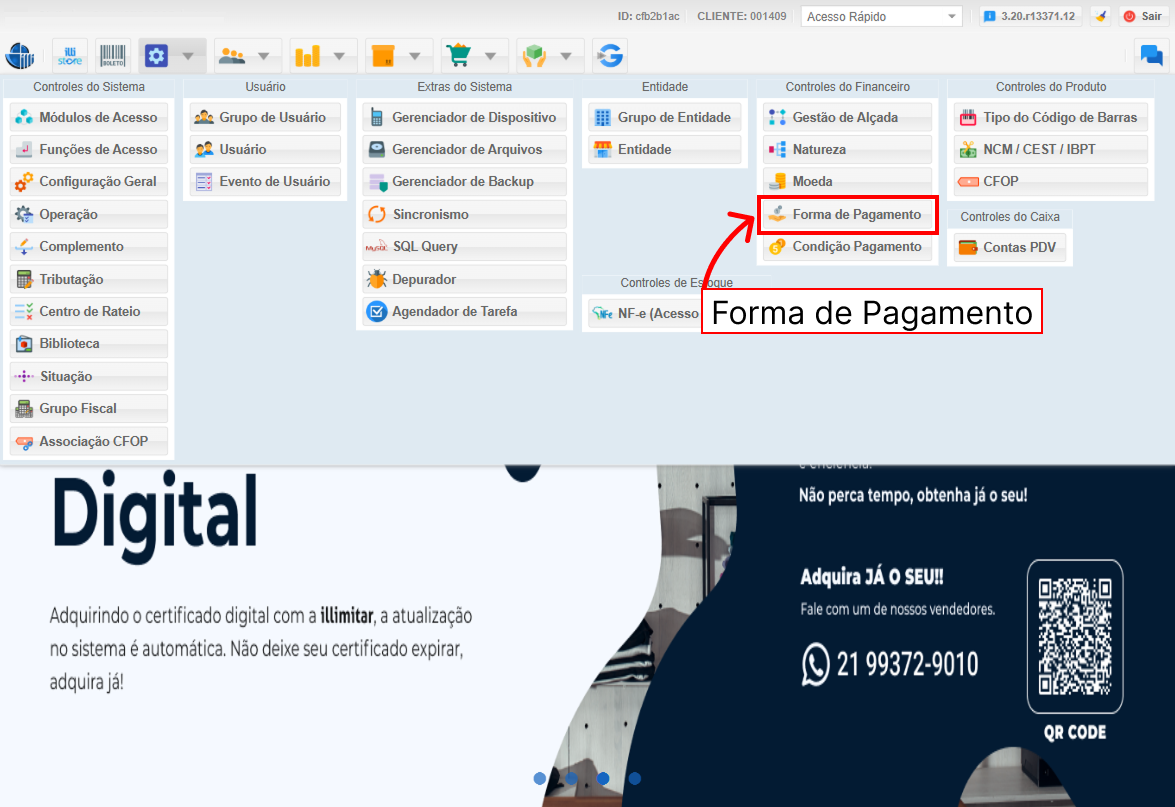Click the yellow bar chart toolbar icon
This screenshot has width=1175, height=807.
307,55
